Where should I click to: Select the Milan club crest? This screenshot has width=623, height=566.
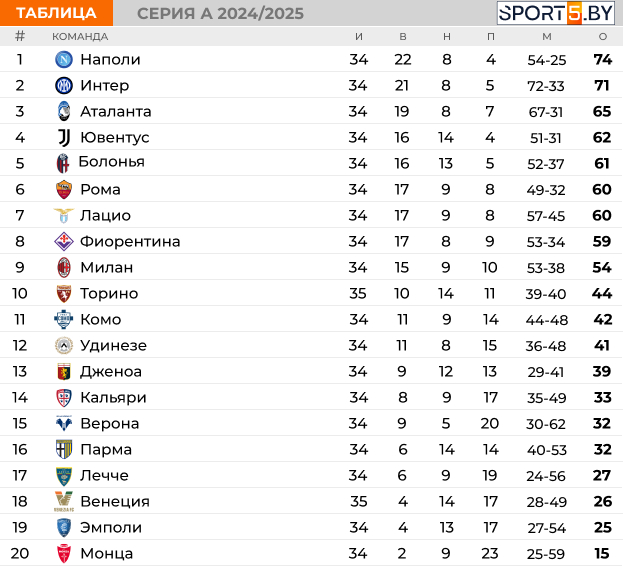tap(64, 267)
